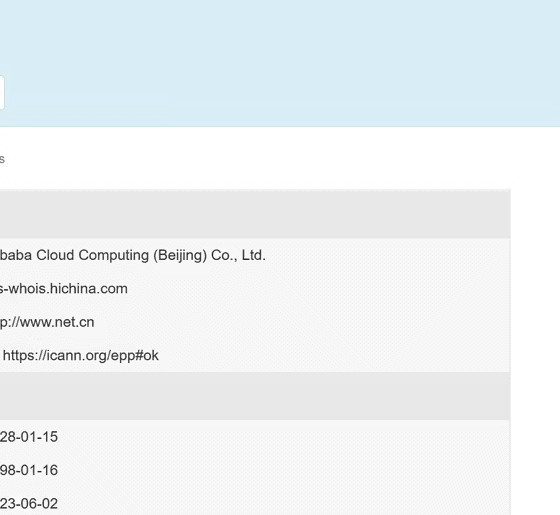Follow the icann.org/epp#ok status link
560x515 pixels.
click(81, 356)
